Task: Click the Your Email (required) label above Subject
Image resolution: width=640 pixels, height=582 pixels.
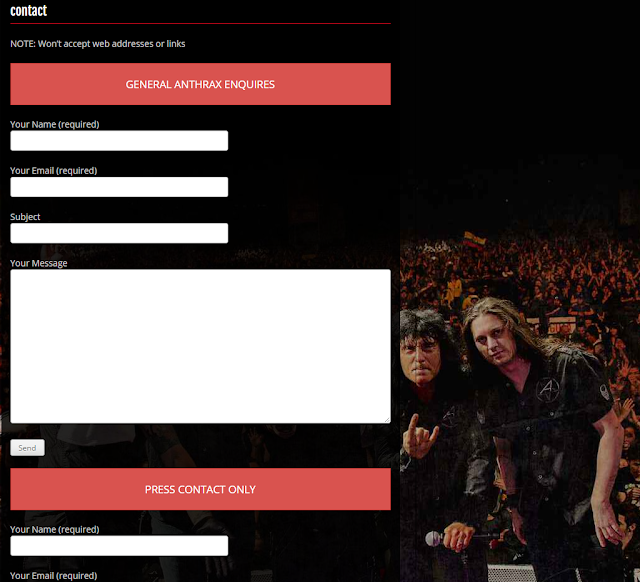Action: 53,171
